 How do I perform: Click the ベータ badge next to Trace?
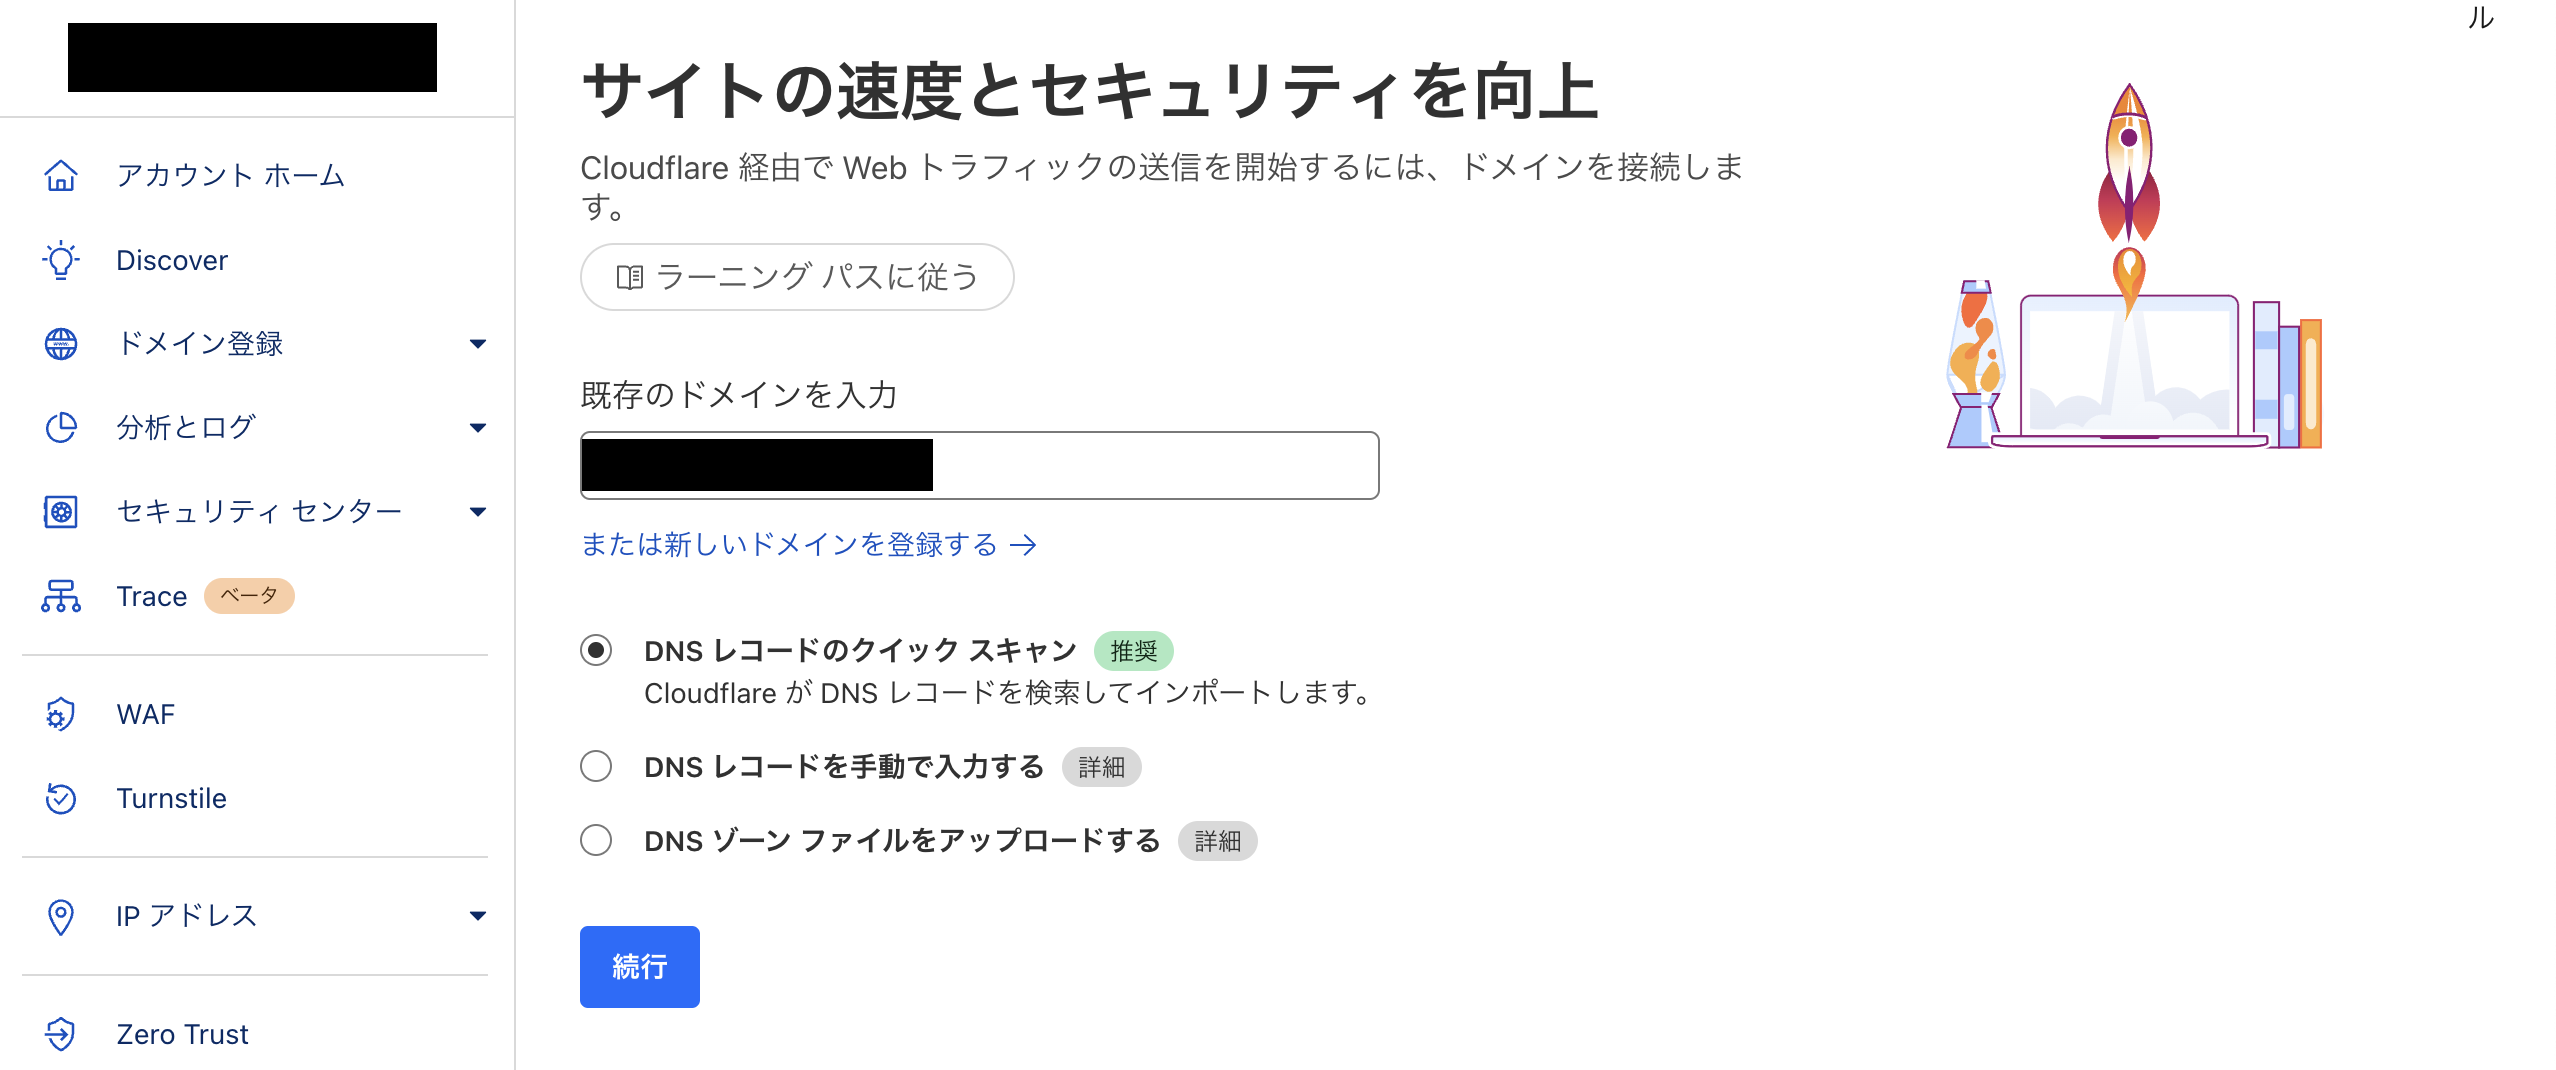(x=248, y=595)
